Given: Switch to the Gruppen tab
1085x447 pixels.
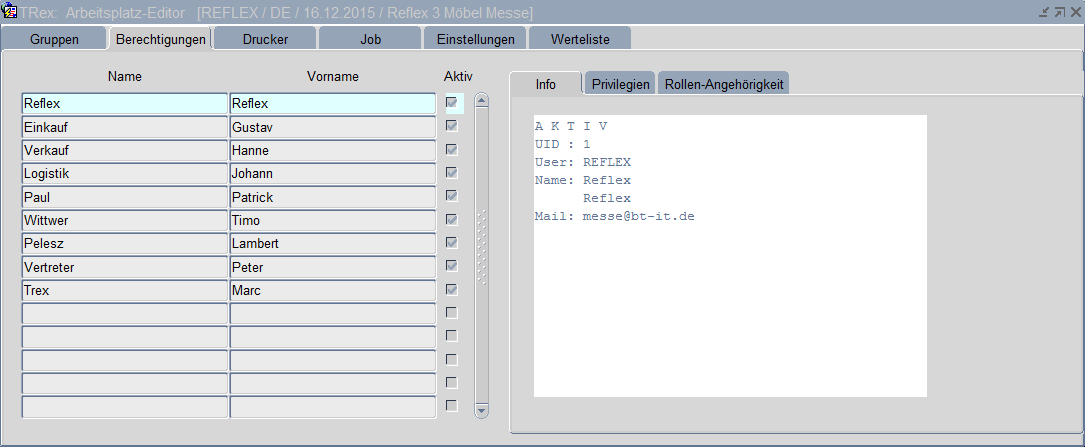Looking at the screenshot, I should (x=55, y=39).
